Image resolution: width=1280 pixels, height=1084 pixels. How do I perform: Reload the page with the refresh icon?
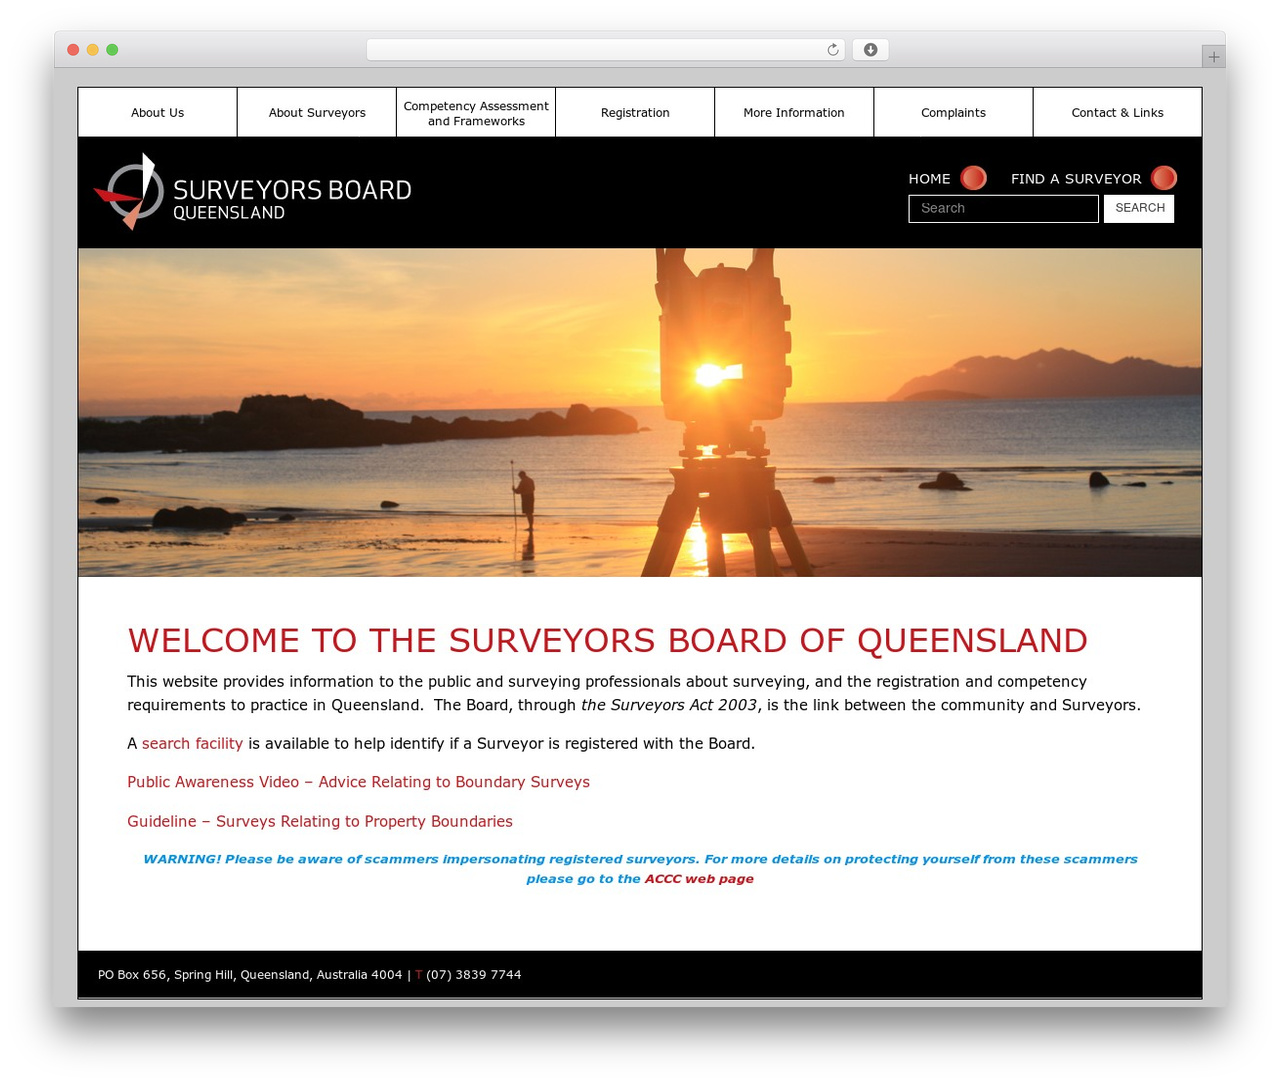(x=833, y=50)
